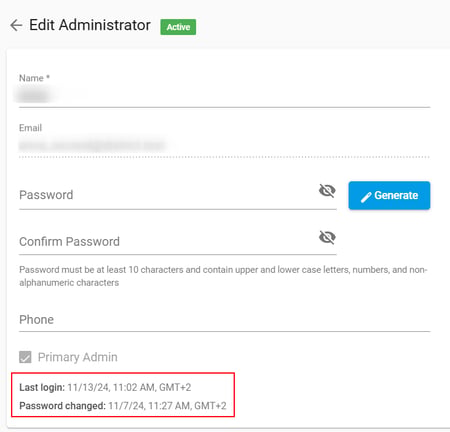Reveal the Confirm Password text via eye icon
The width and height of the screenshot is (450, 432).
(327, 237)
